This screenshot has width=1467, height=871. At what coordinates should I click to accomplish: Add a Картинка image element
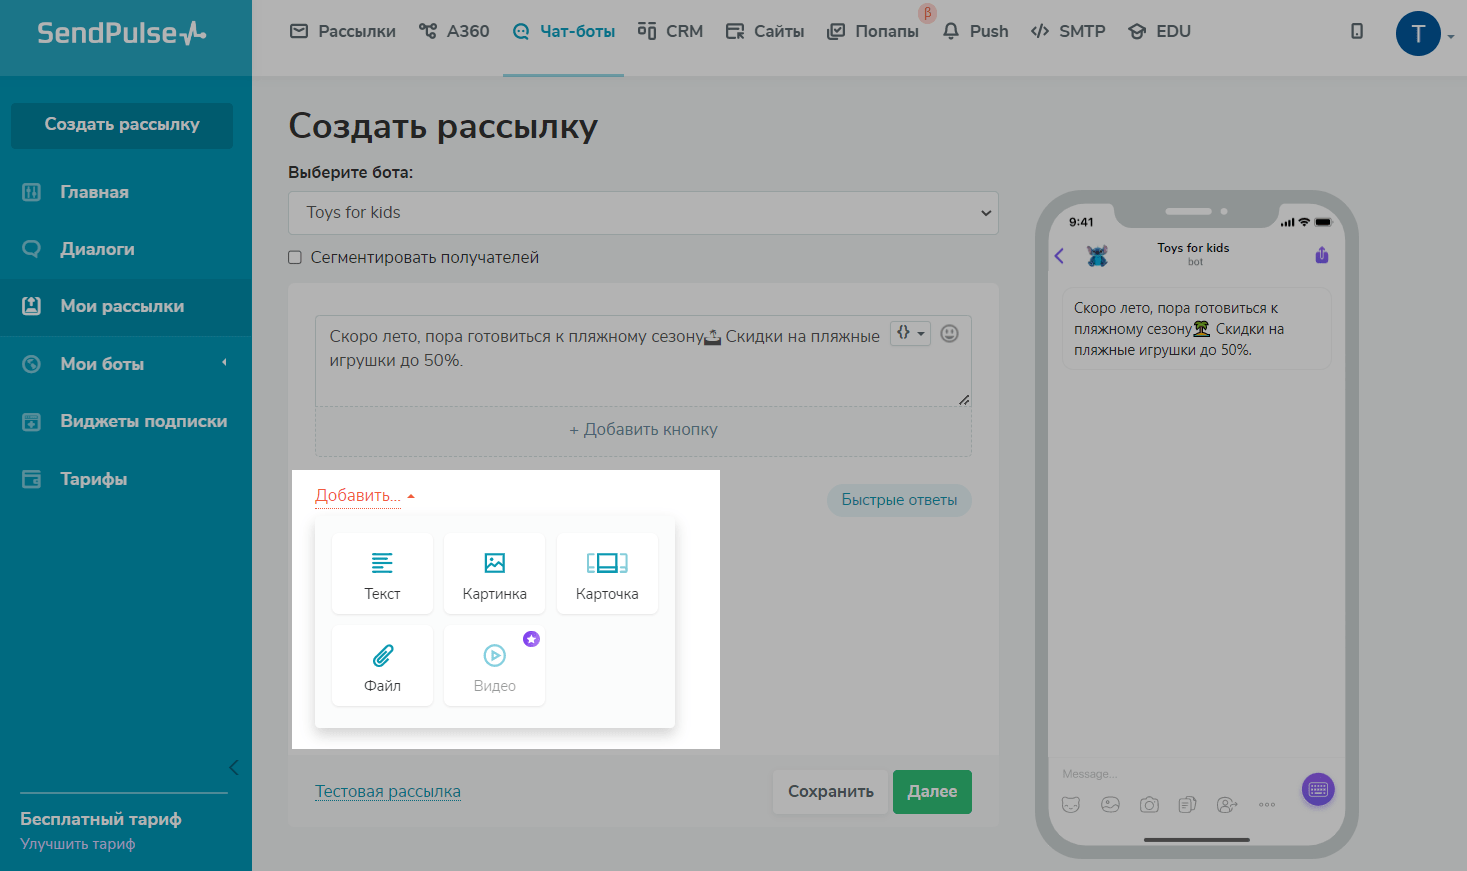494,574
